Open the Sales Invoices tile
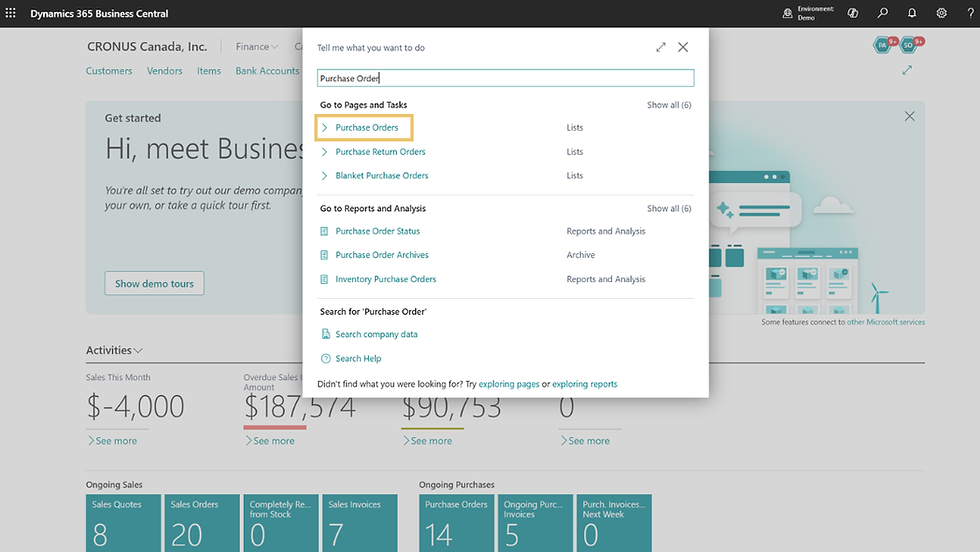 pyautogui.click(x=359, y=523)
